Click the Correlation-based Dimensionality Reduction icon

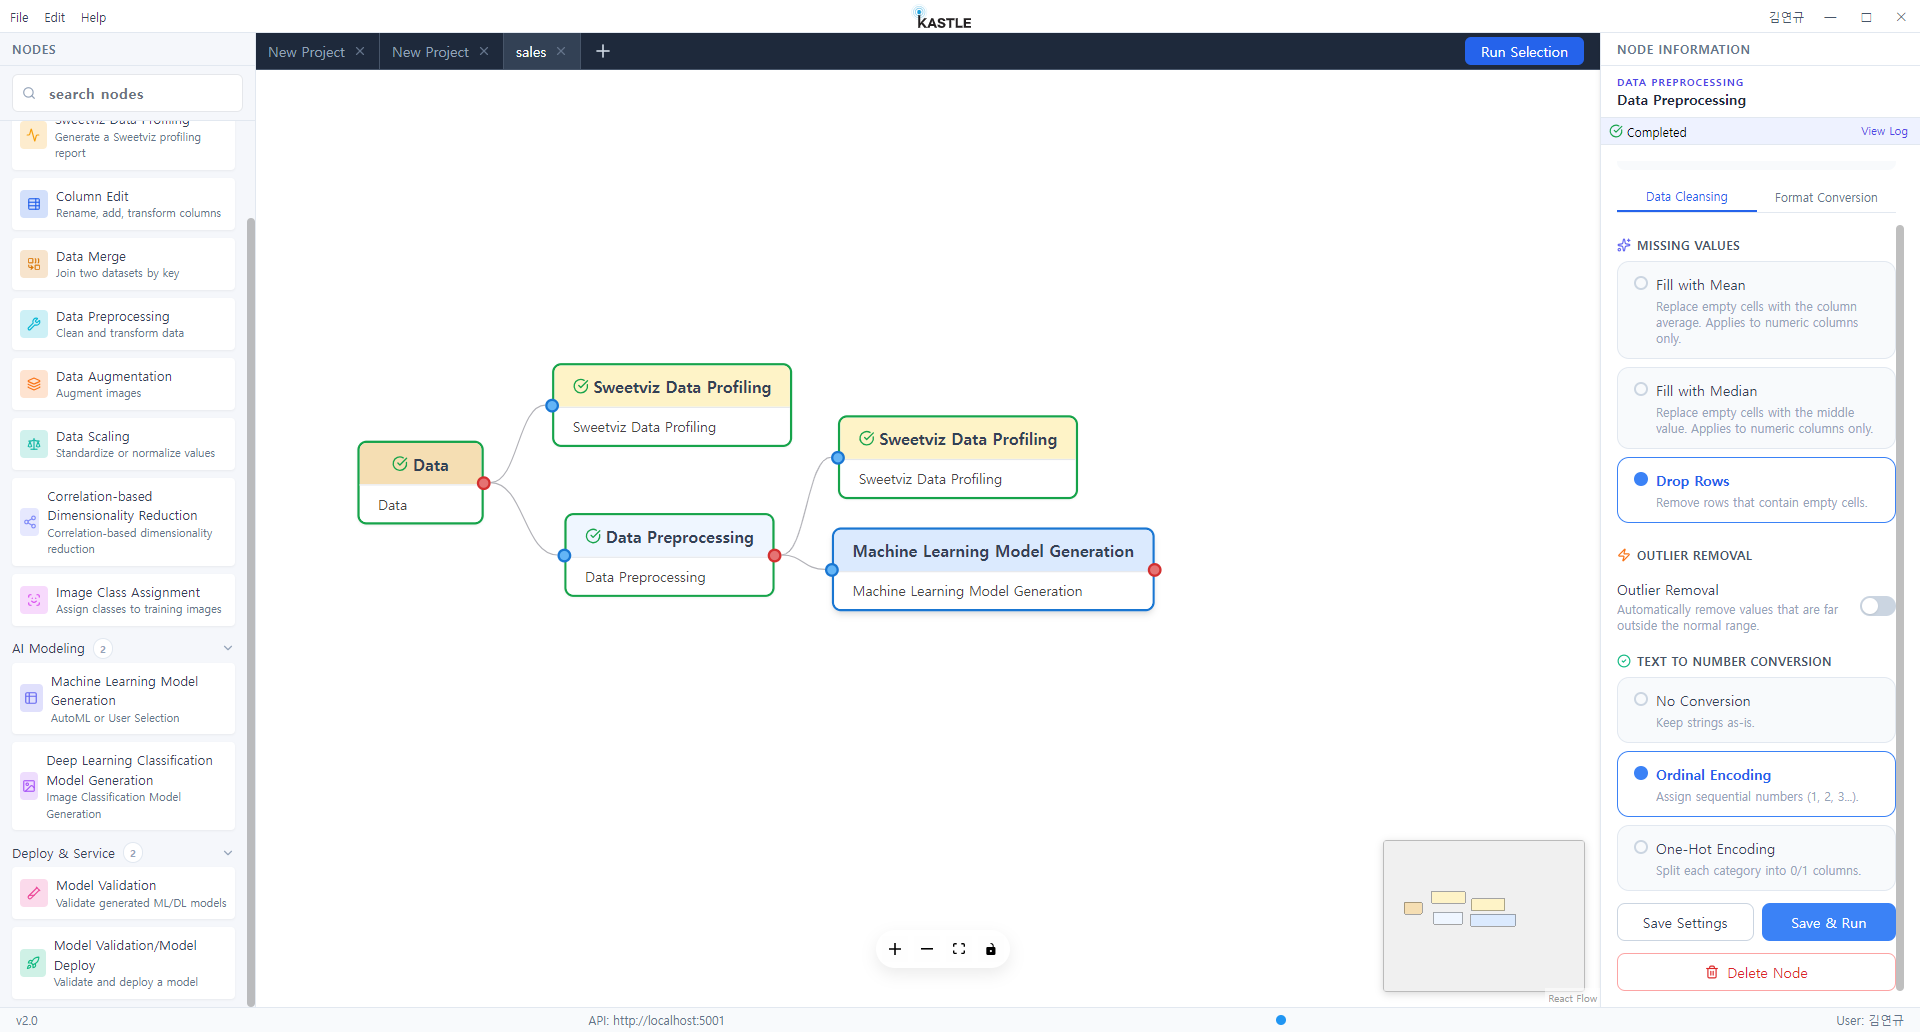tap(30, 522)
